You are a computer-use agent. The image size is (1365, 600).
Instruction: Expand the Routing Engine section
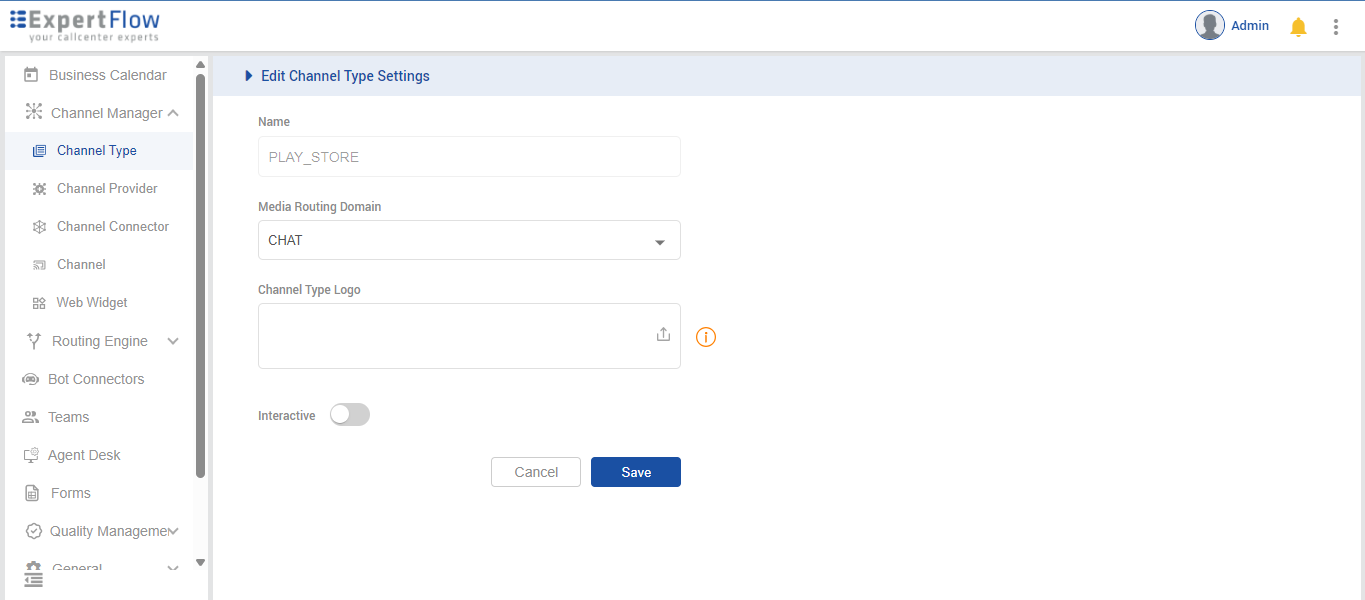point(173,341)
